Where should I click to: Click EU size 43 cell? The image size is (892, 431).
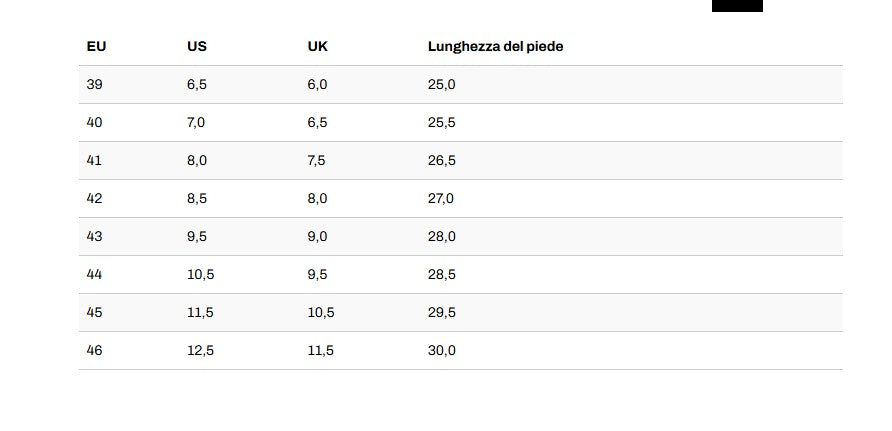tap(94, 237)
